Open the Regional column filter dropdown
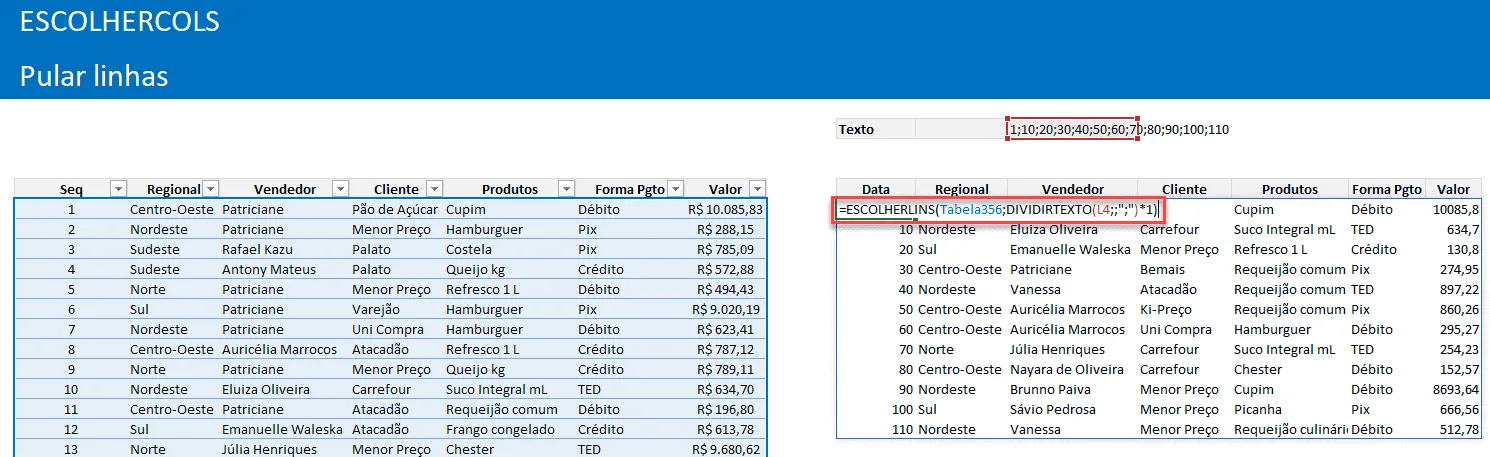The height and width of the screenshot is (457, 1490). click(211, 189)
